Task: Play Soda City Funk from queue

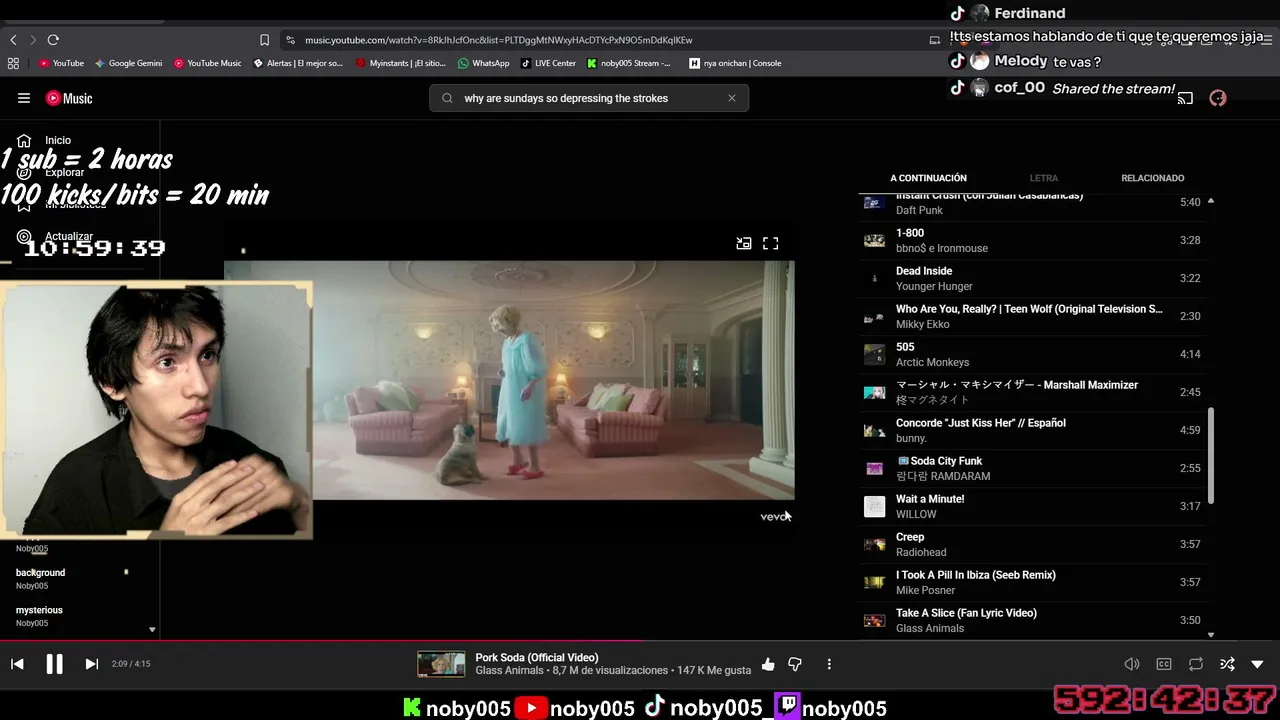Action: pos(1033,468)
